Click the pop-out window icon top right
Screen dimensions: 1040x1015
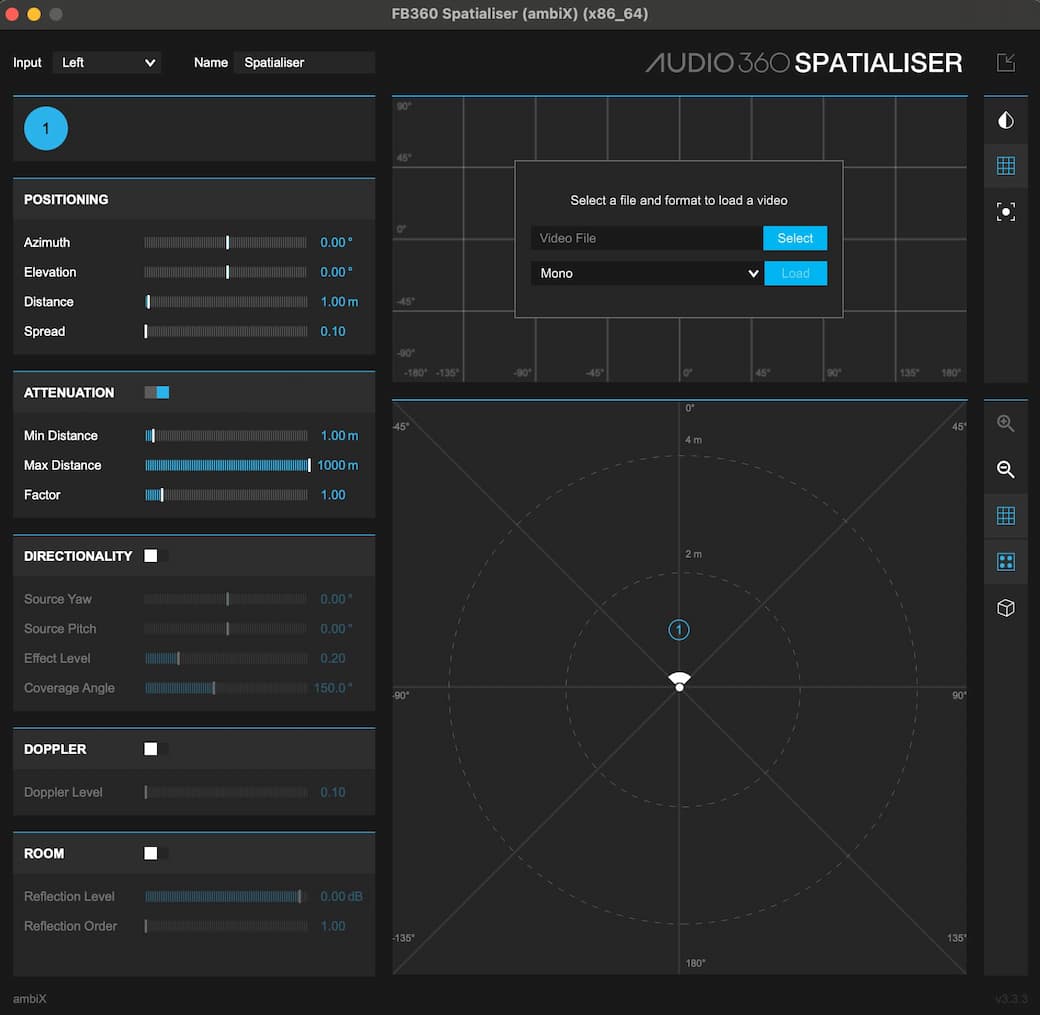[1005, 62]
